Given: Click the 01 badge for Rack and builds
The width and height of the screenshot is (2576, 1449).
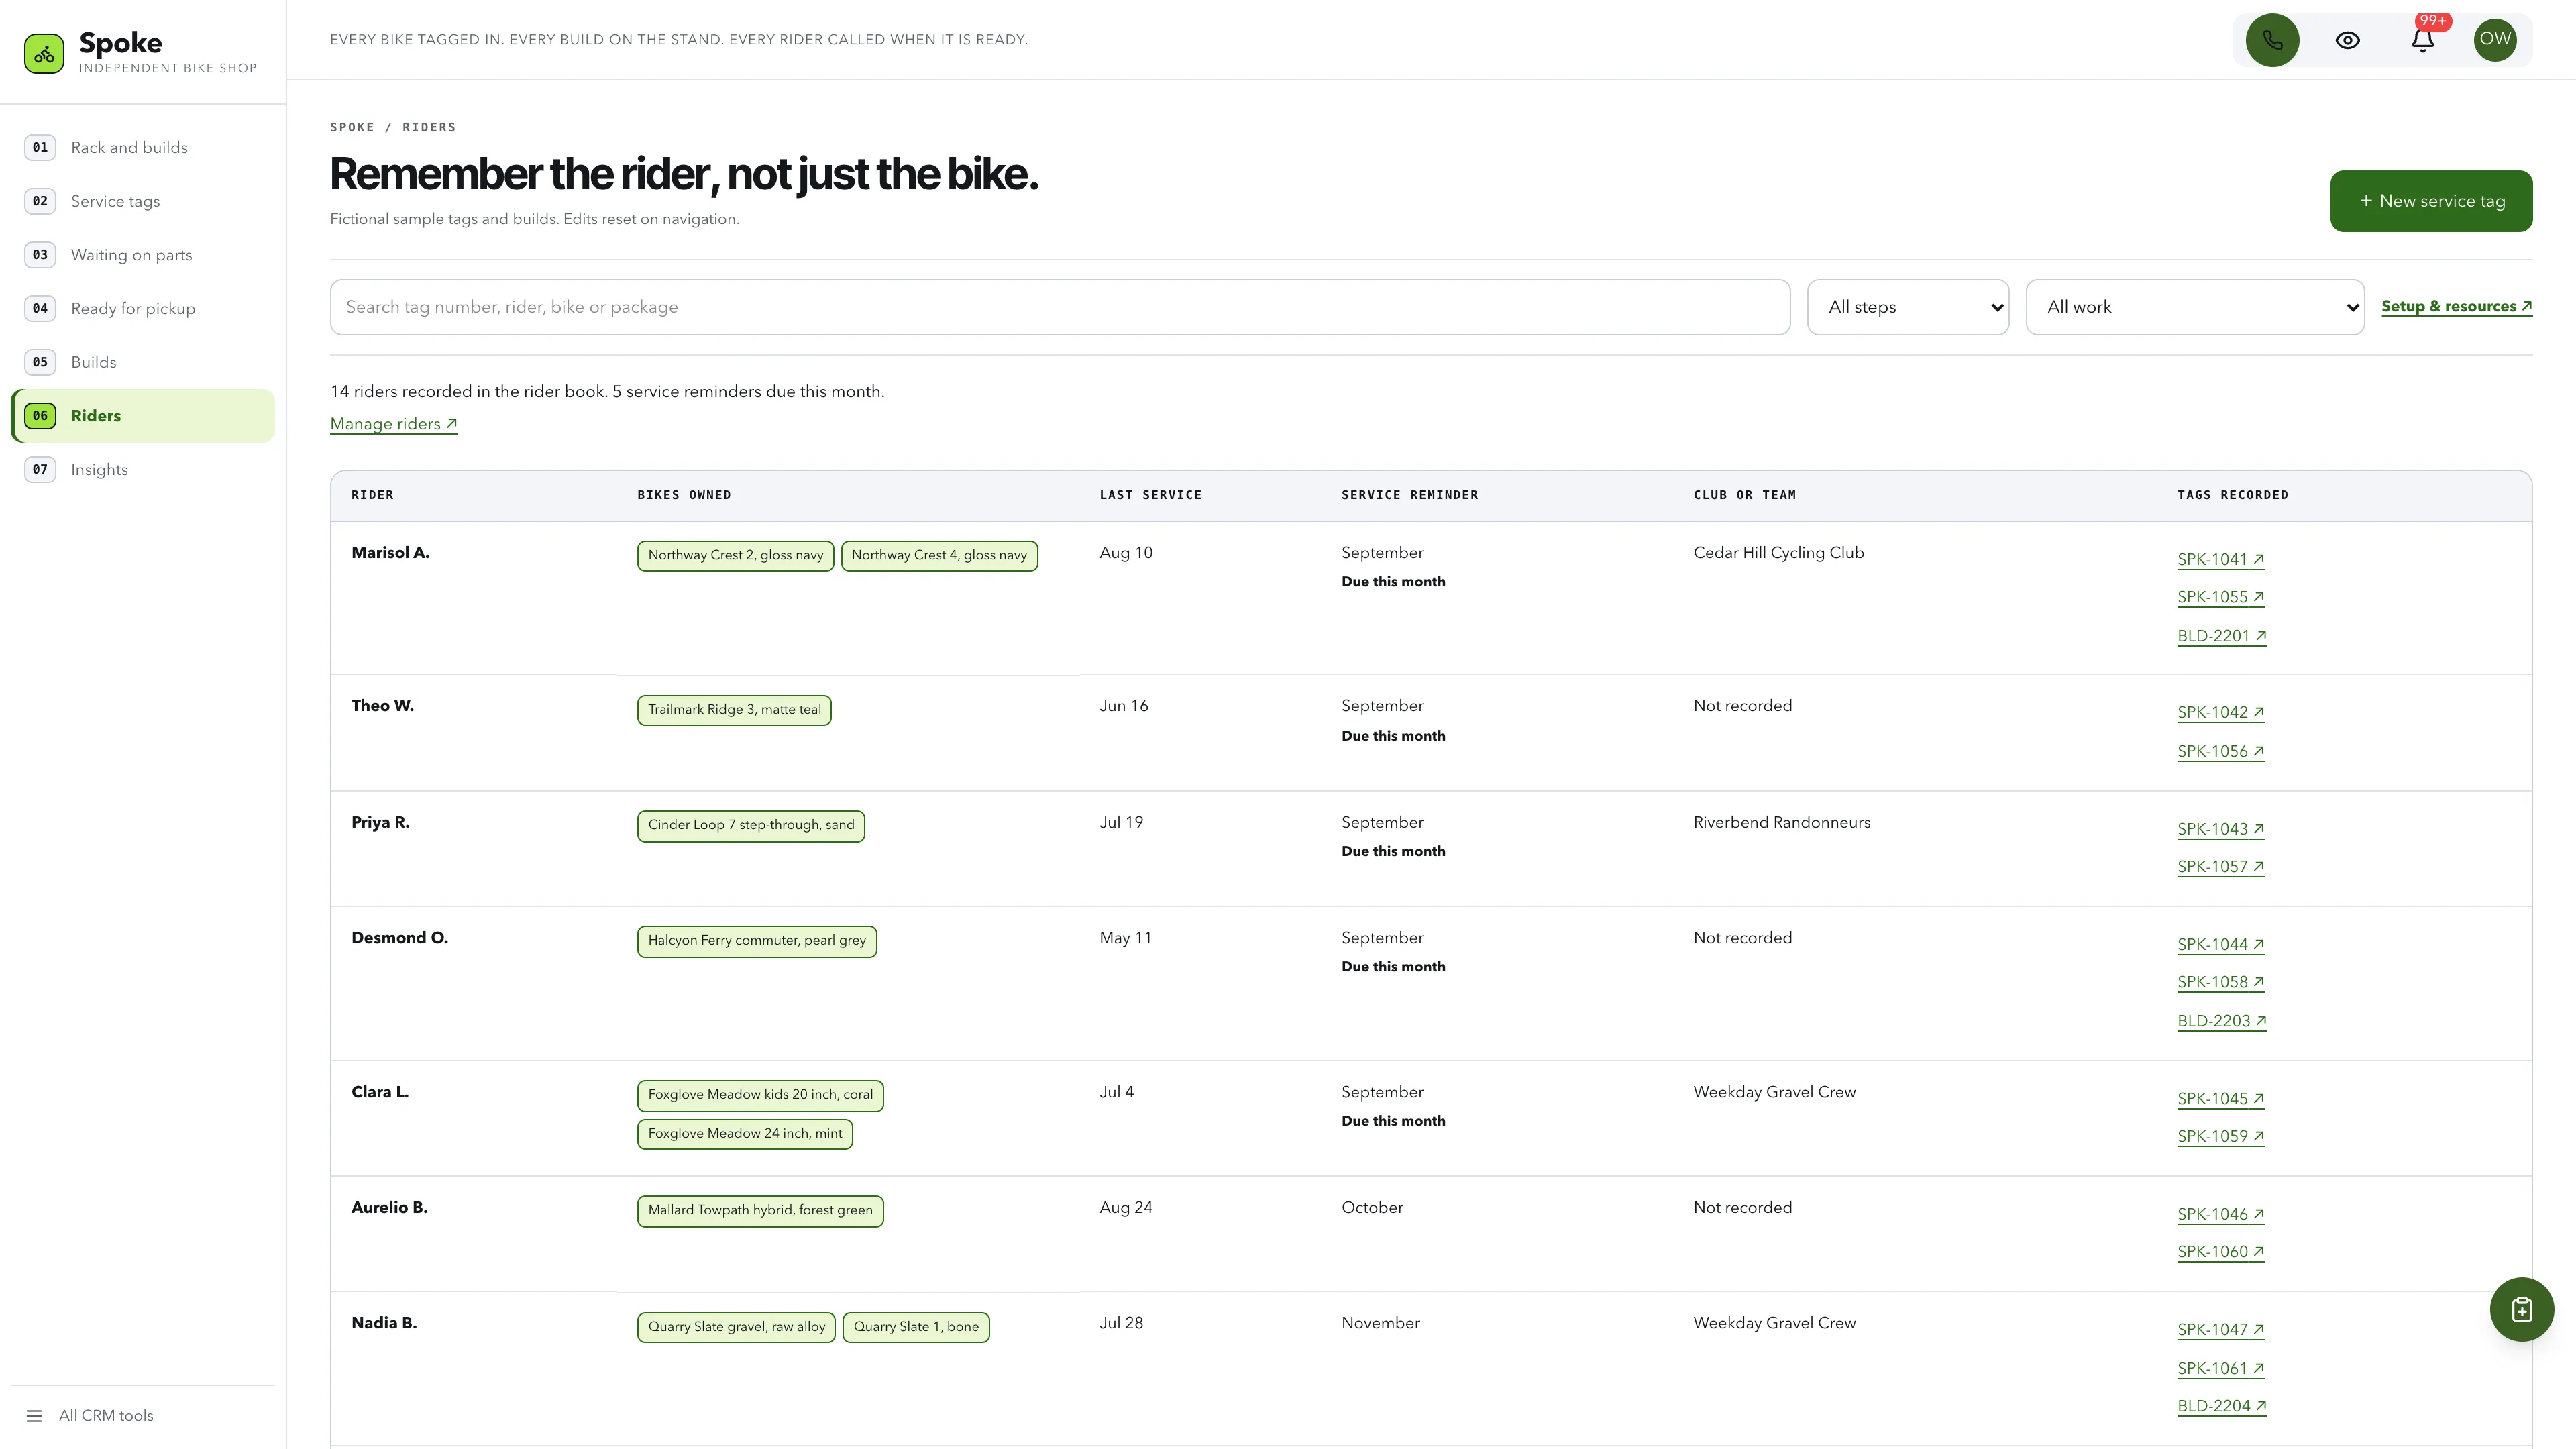Looking at the screenshot, I should tap(40, 147).
